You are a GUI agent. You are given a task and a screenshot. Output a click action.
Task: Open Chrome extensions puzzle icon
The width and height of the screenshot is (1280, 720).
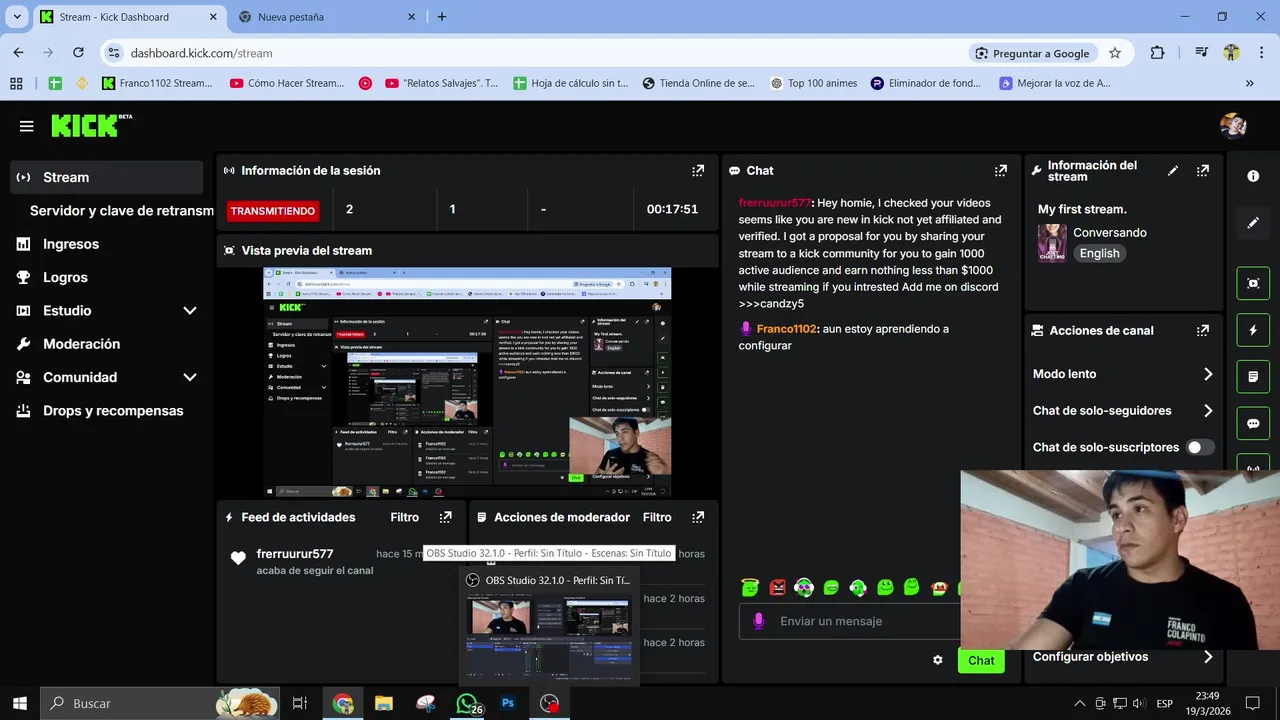coord(1157,53)
